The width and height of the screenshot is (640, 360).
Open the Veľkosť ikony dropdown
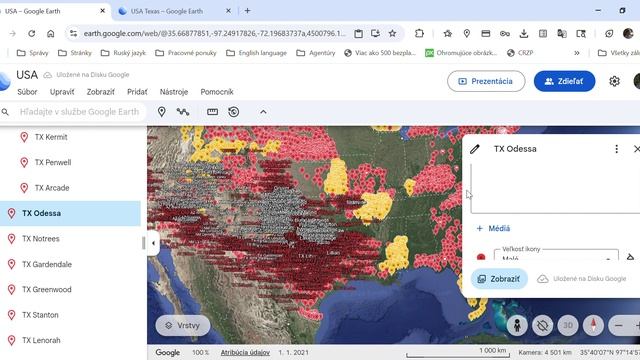pos(556,255)
